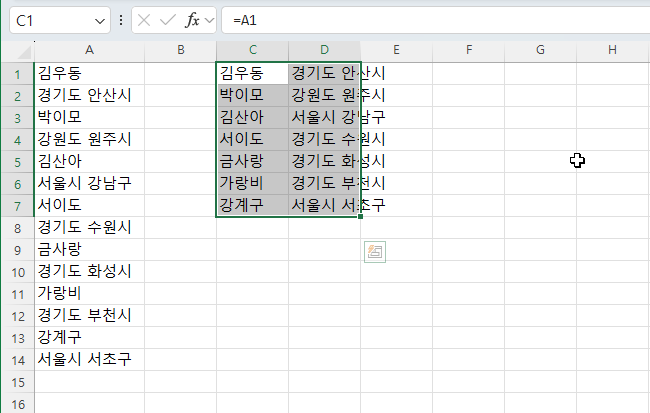The height and width of the screenshot is (413, 650).
Task: Click cell A10 containing 경기도 화성시
Action: click(90, 272)
